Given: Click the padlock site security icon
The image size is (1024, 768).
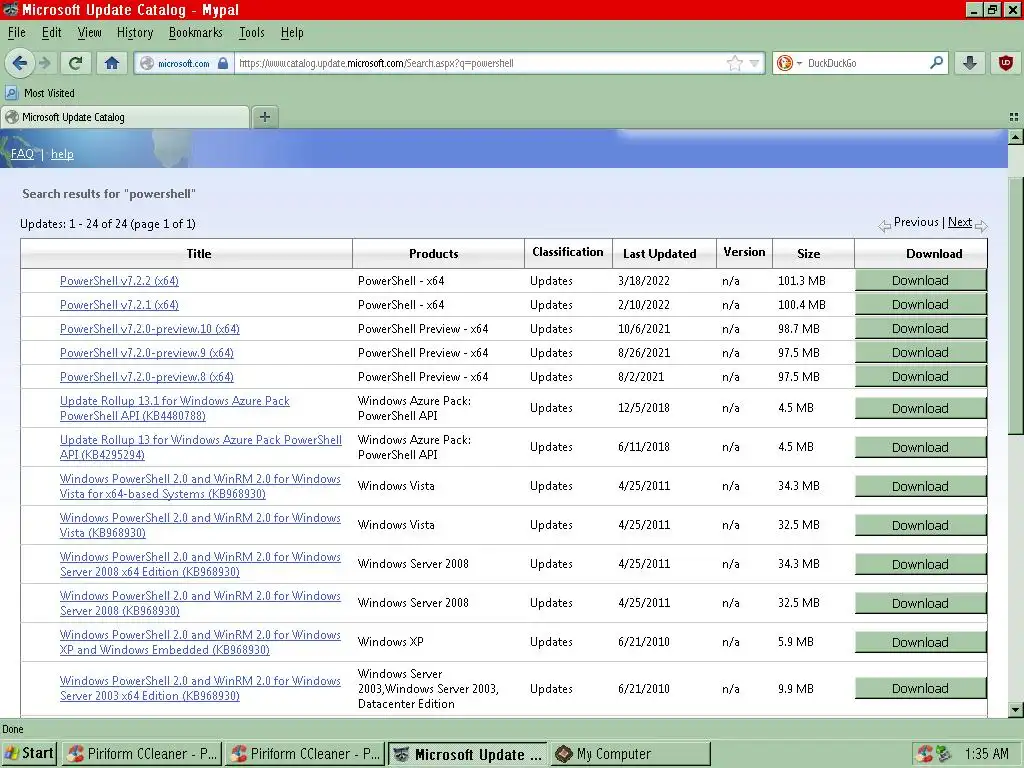Looking at the screenshot, I should (223, 63).
